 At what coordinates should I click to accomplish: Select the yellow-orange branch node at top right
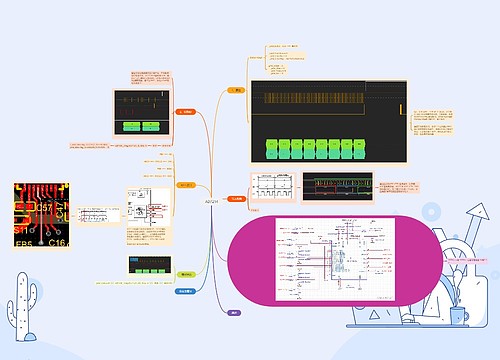236,90
